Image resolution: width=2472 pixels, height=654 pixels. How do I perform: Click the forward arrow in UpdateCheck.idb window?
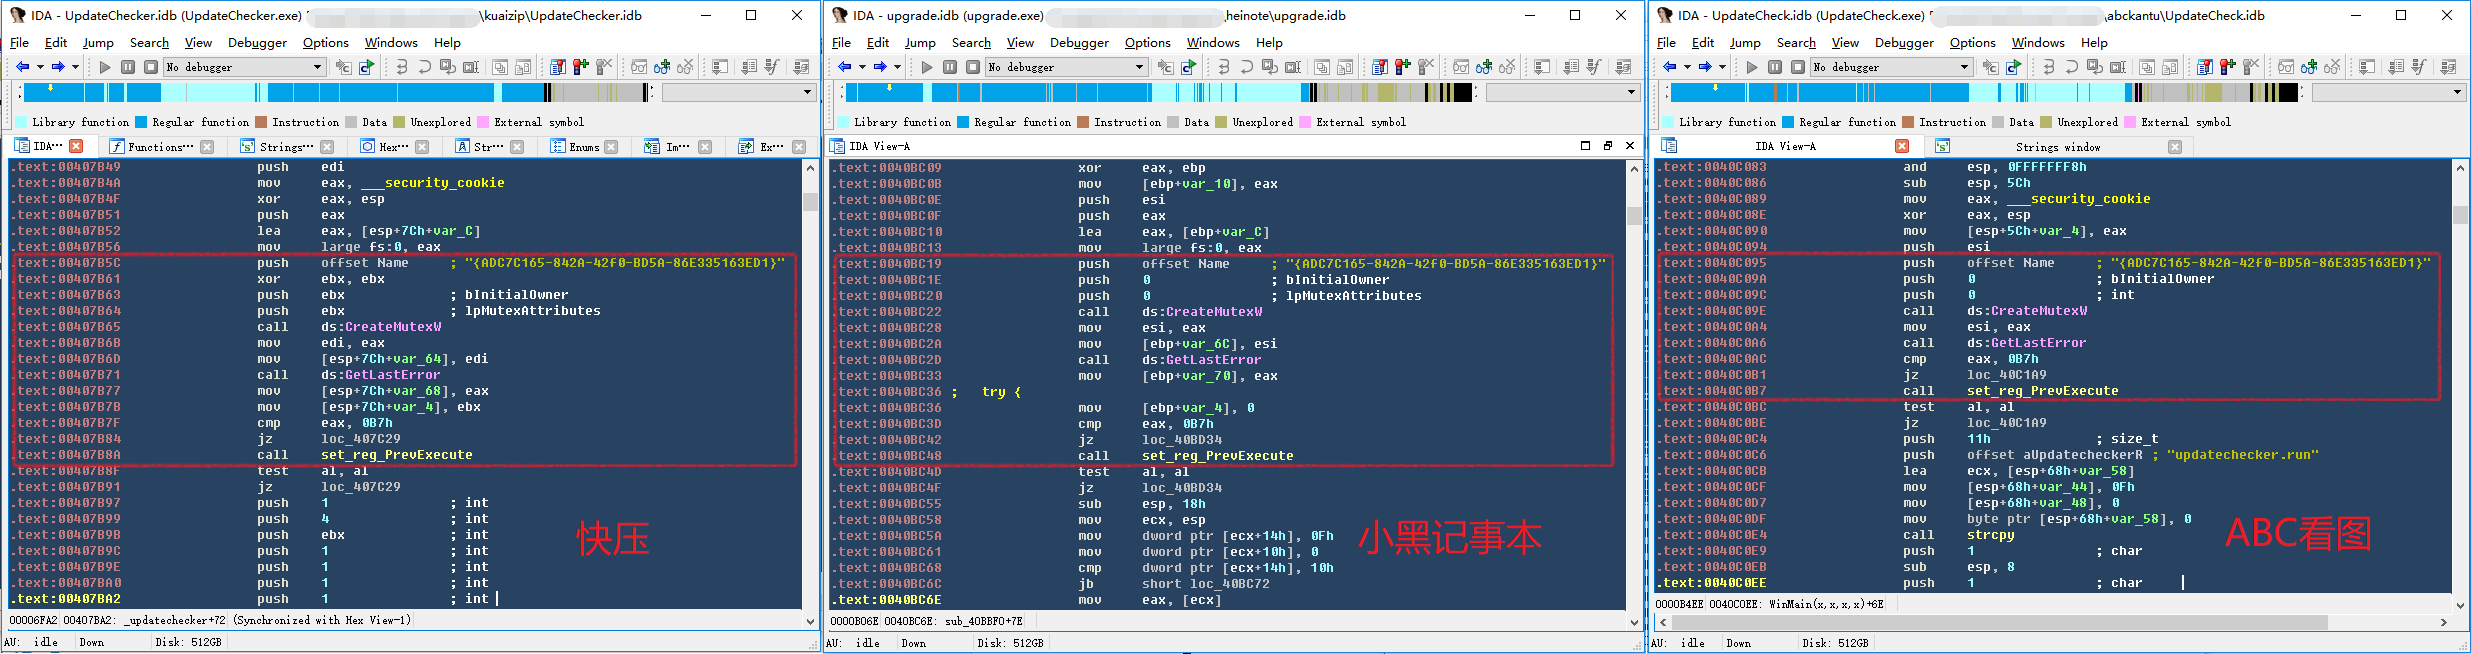[x=1705, y=67]
